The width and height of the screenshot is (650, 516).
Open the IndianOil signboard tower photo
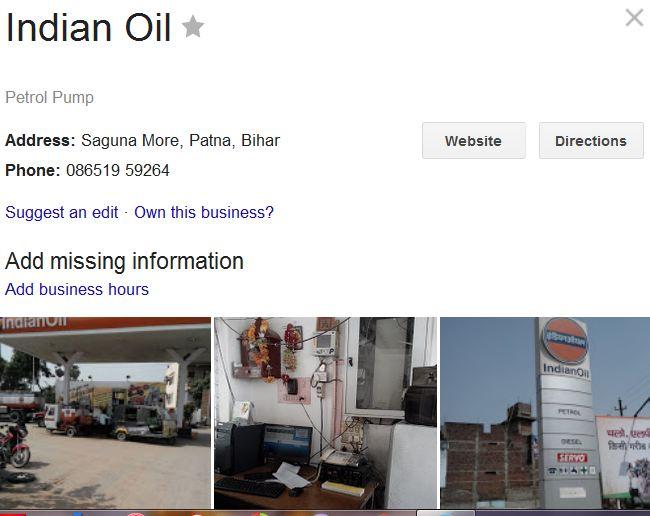(545, 413)
